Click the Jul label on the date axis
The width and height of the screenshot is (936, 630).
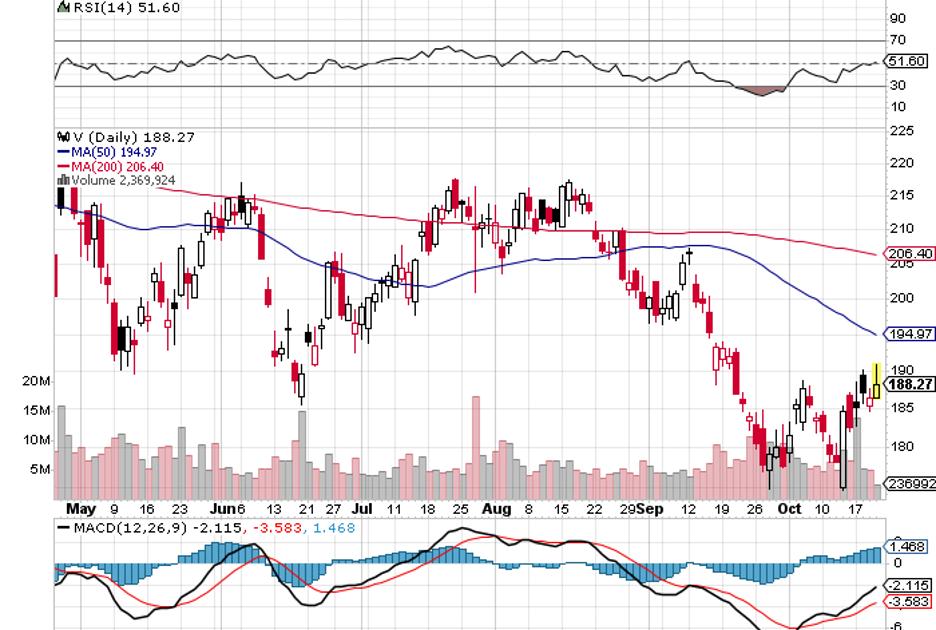tap(362, 509)
